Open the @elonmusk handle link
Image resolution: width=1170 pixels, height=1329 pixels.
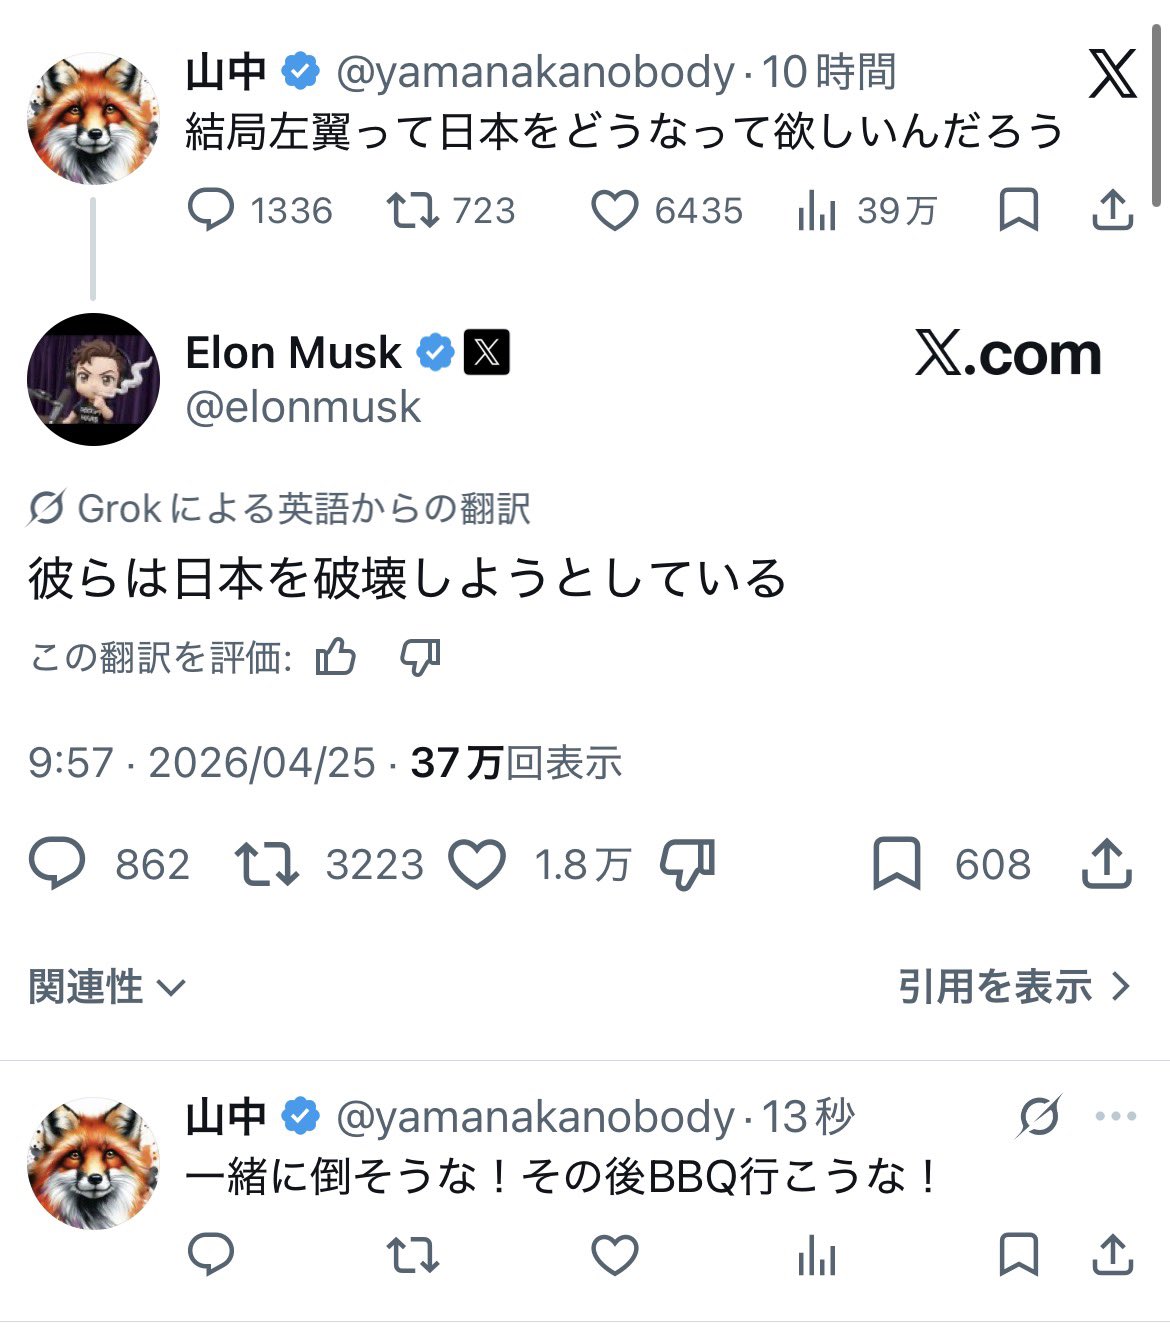tap(303, 408)
